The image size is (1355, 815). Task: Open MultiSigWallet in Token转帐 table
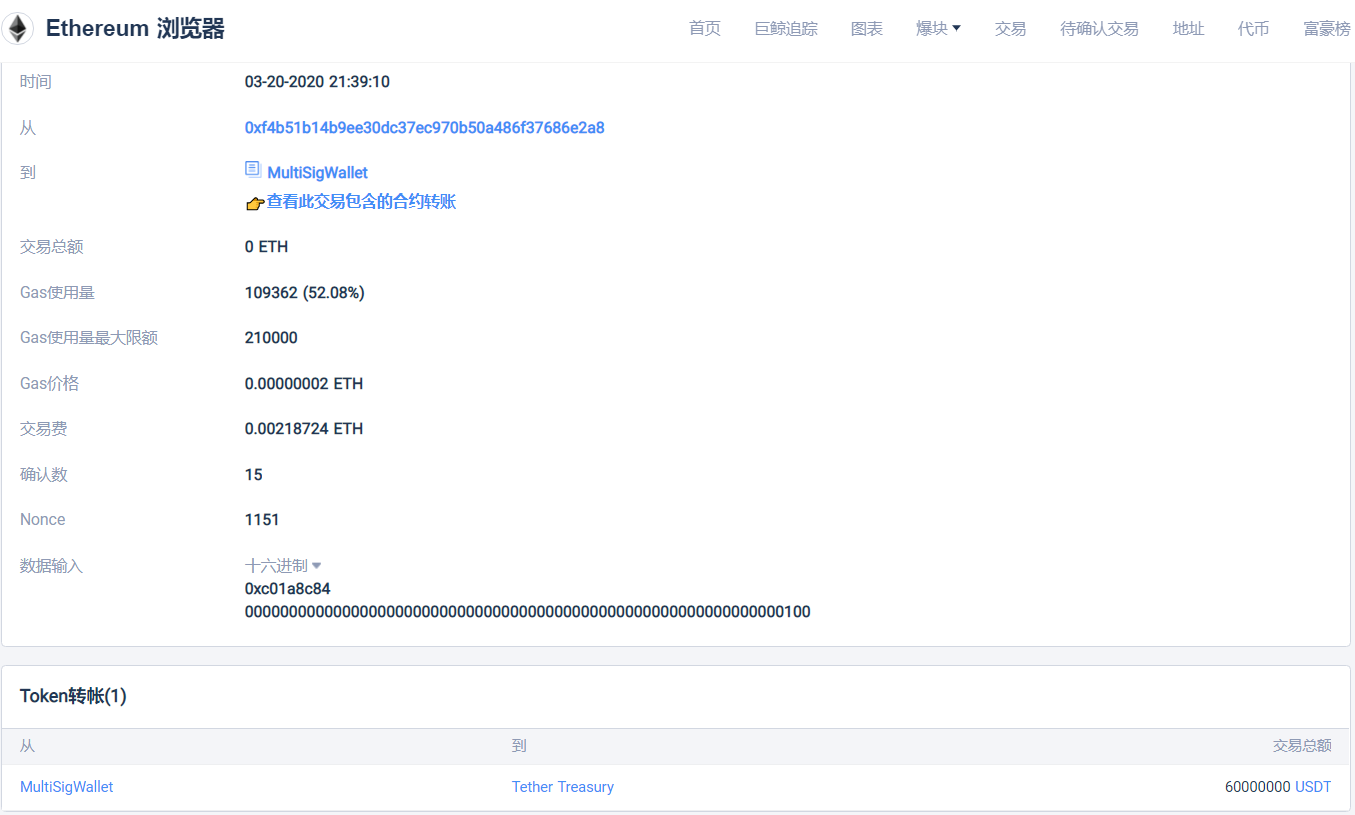coord(67,787)
